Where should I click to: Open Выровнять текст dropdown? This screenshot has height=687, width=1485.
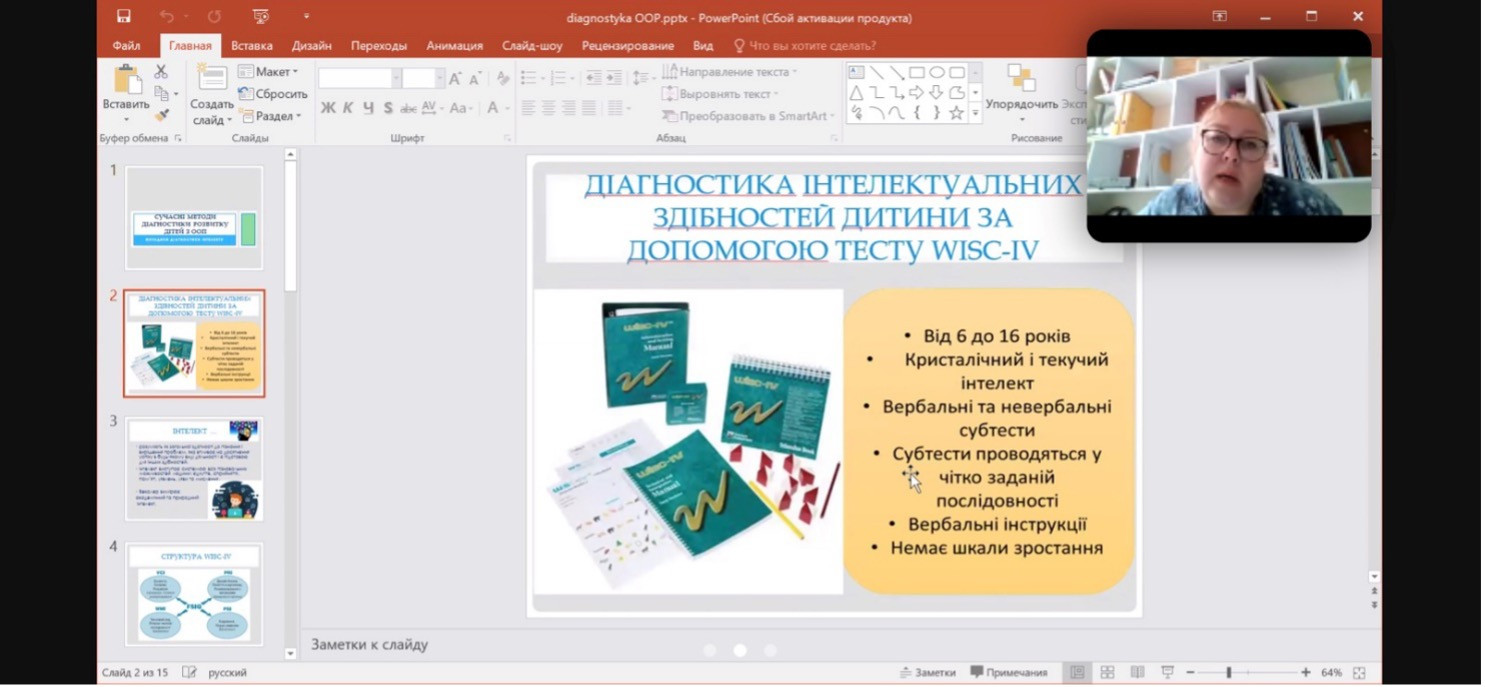click(719, 94)
